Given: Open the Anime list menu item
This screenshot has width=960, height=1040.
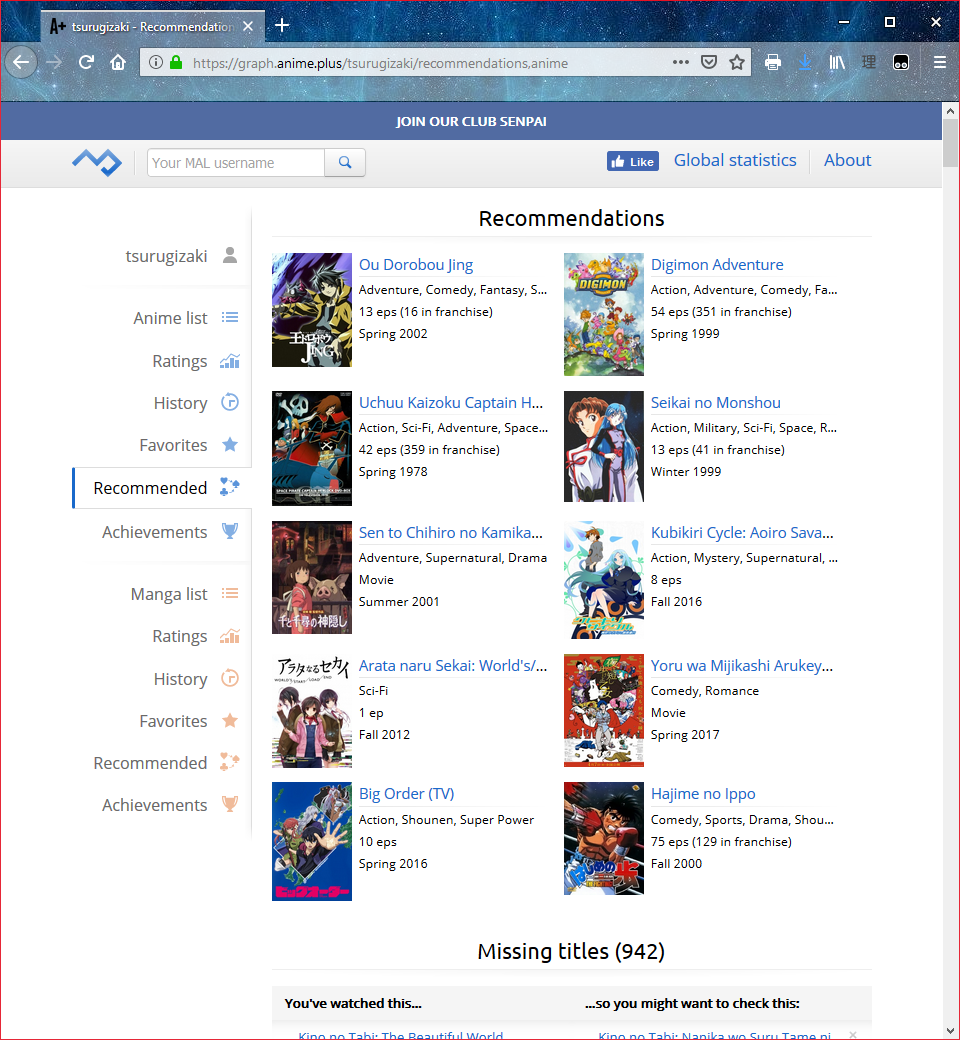Looking at the screenshot, I should [171, 318].
